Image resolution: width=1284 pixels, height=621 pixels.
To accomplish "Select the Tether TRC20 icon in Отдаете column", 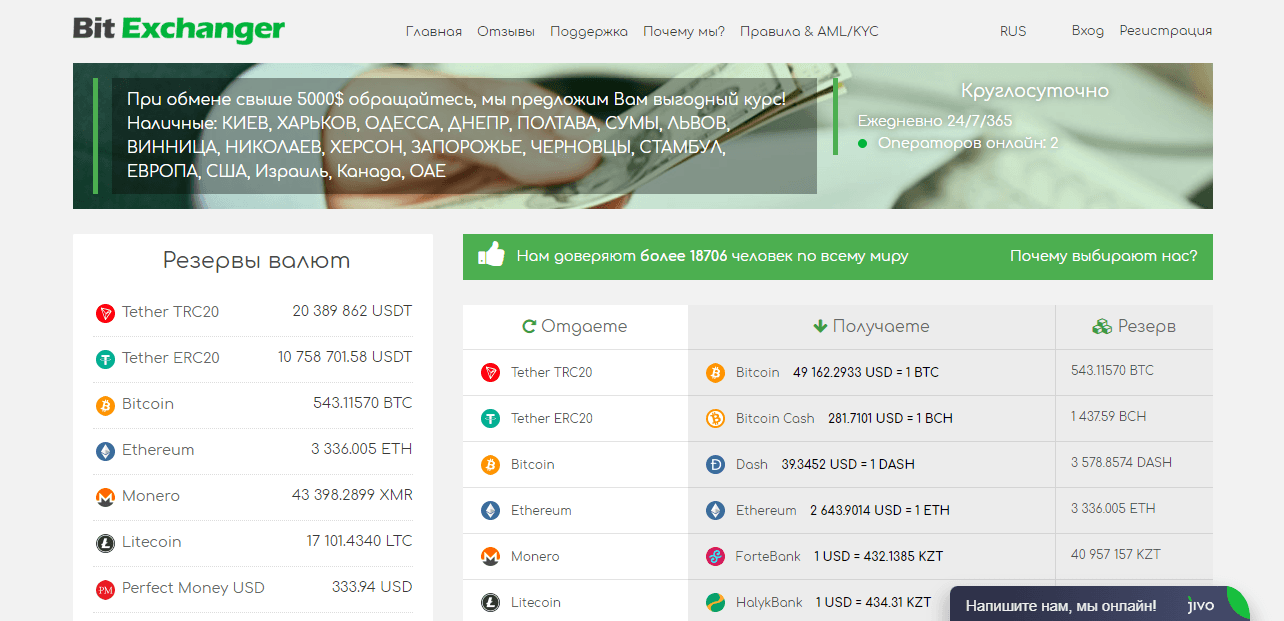I will coord(490,372).
